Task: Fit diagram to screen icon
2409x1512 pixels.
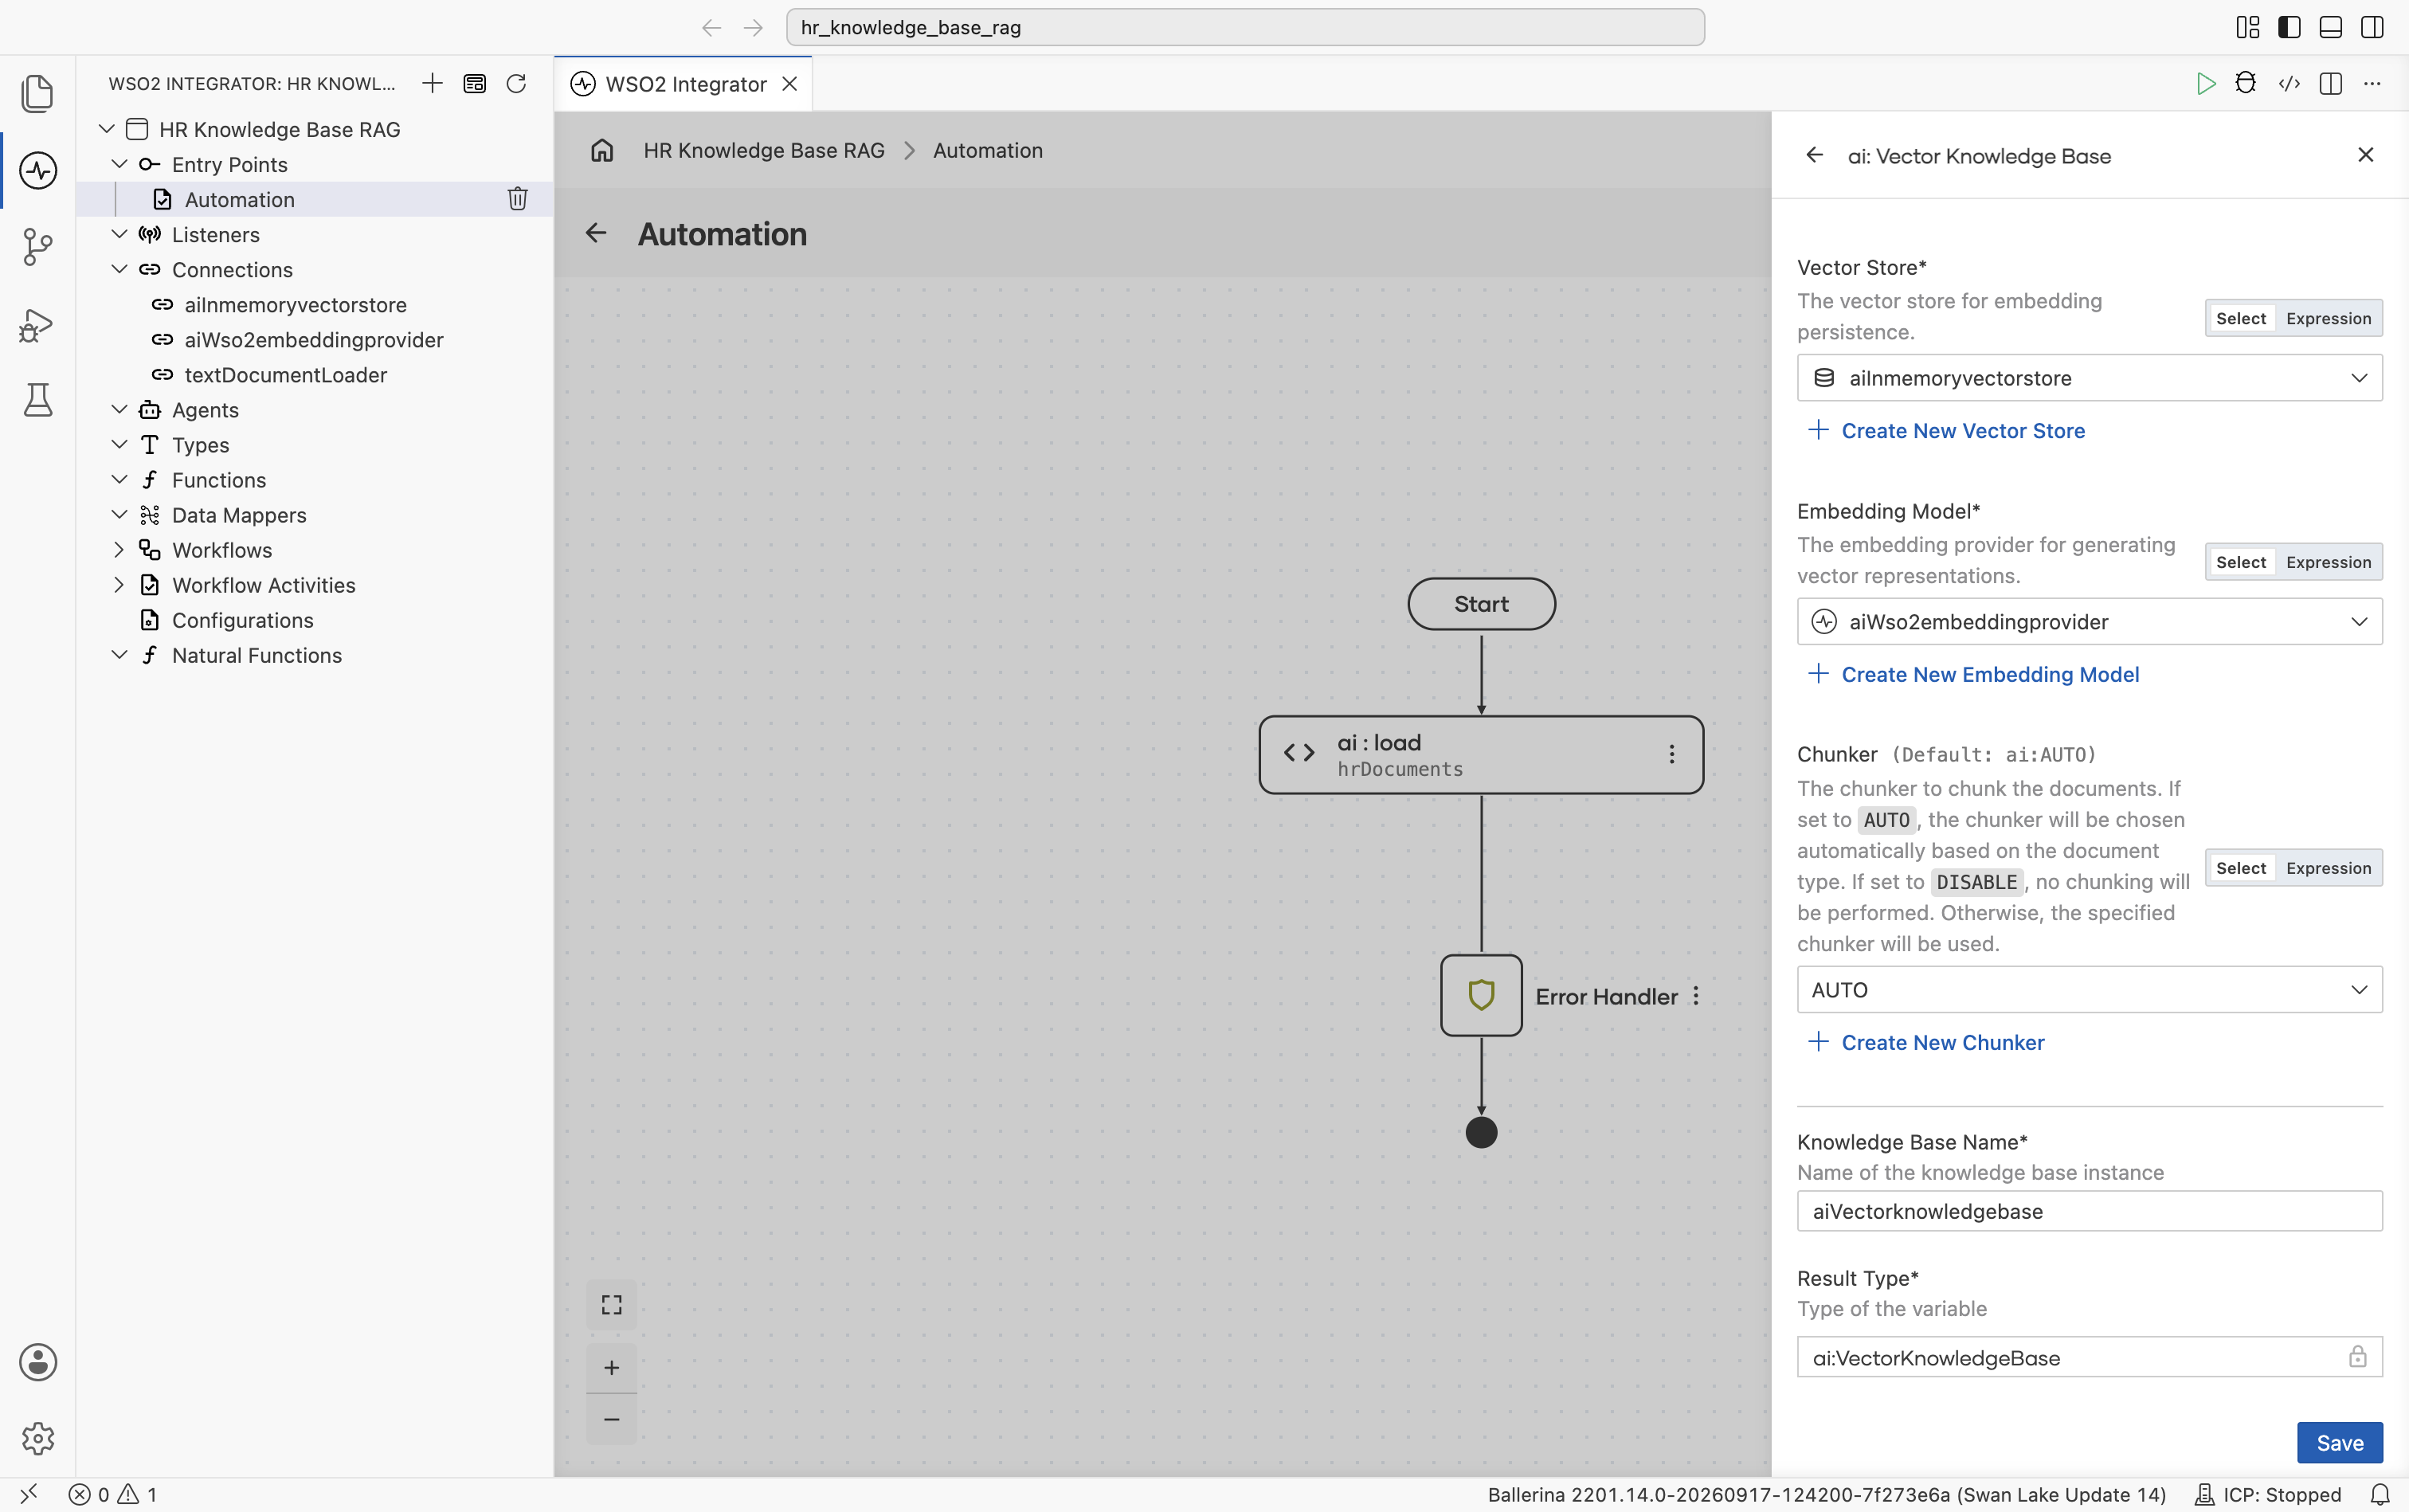Action: pyautogui.click(x=611, y=1305)
